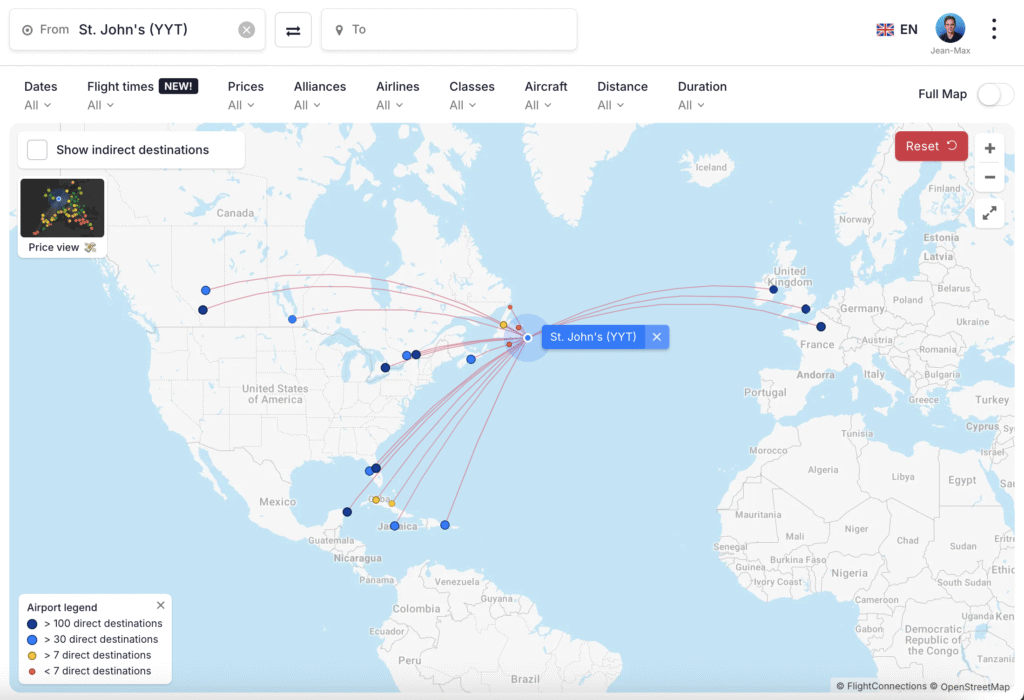The image size is (1024, 700).
Task: Open the Prices filter dropdown
Action: tap(246, 95)
